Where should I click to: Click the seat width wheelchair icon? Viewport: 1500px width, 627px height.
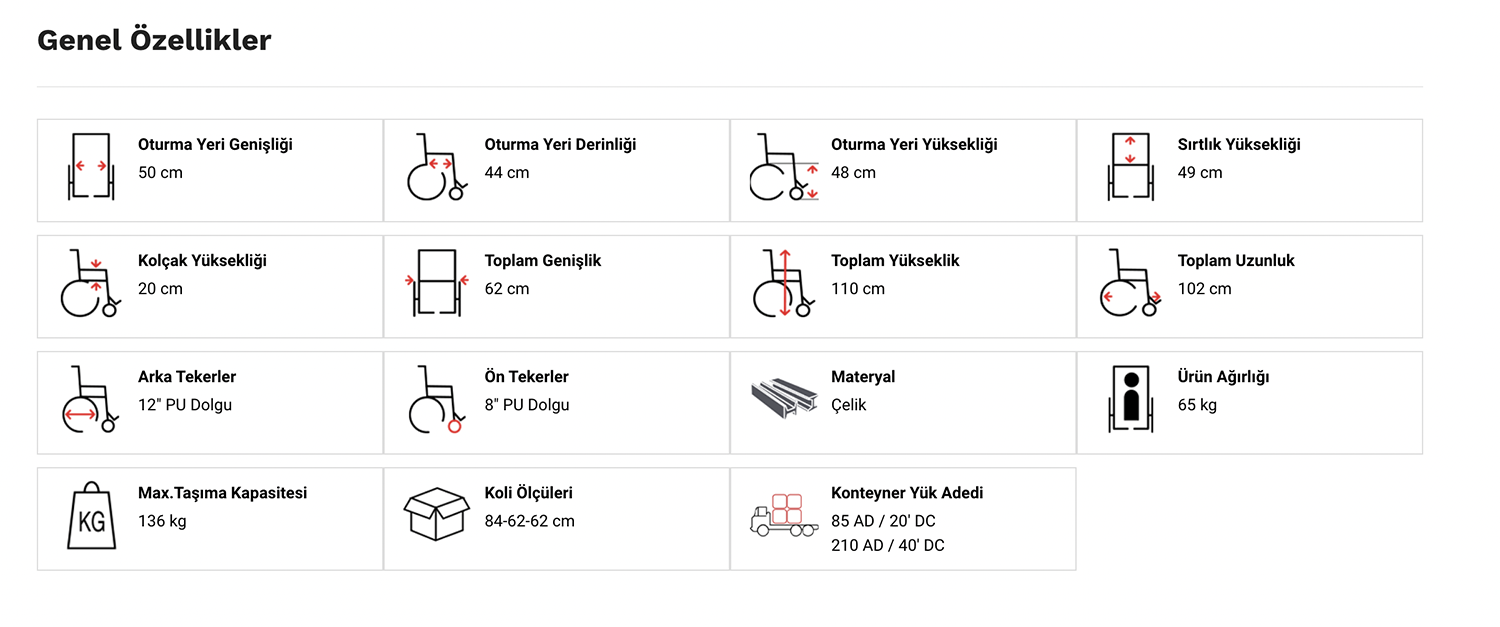(91, 166)
